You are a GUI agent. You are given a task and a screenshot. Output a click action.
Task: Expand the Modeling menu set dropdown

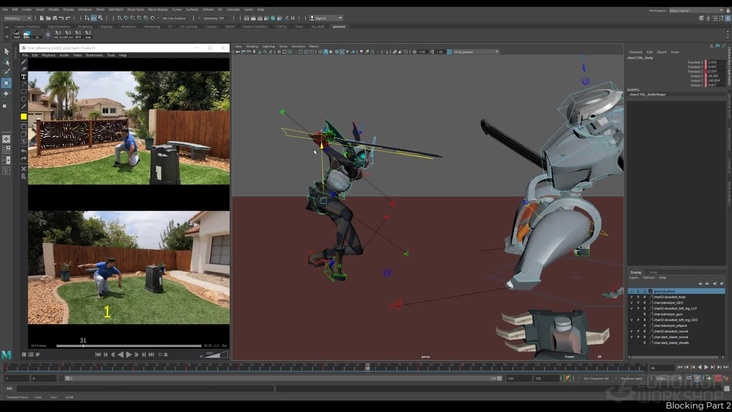pyautogui.click(x=18, y=18)
